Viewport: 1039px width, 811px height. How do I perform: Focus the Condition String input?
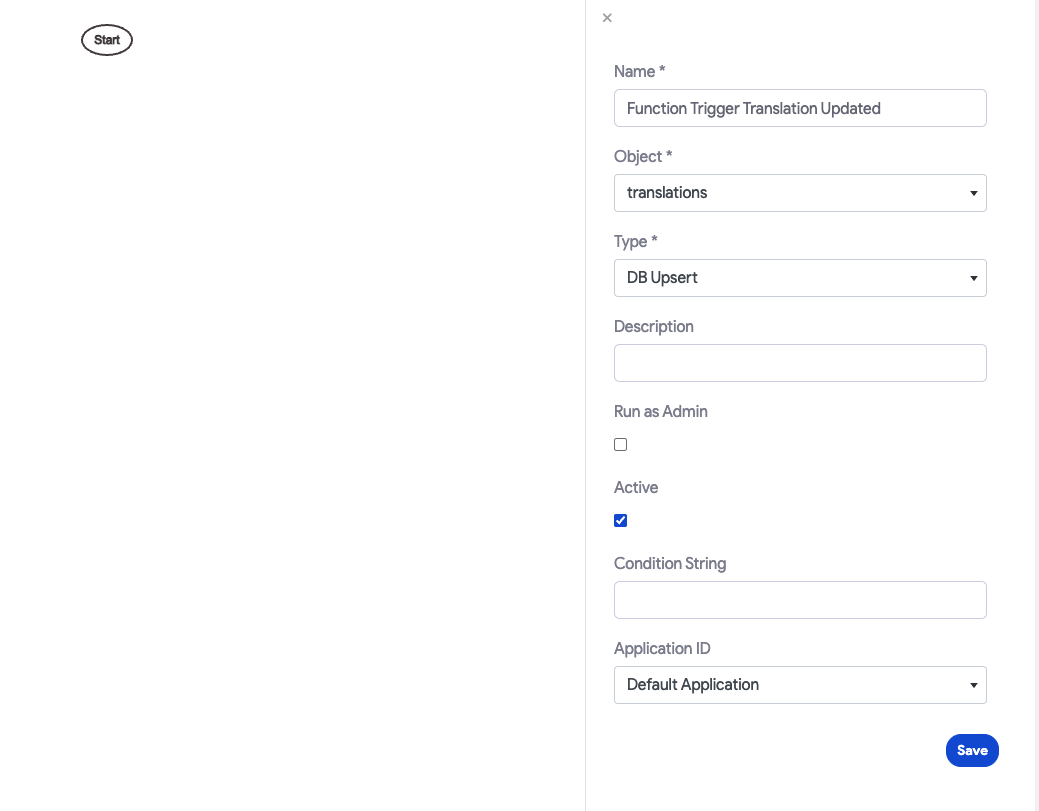click(800, 600)
